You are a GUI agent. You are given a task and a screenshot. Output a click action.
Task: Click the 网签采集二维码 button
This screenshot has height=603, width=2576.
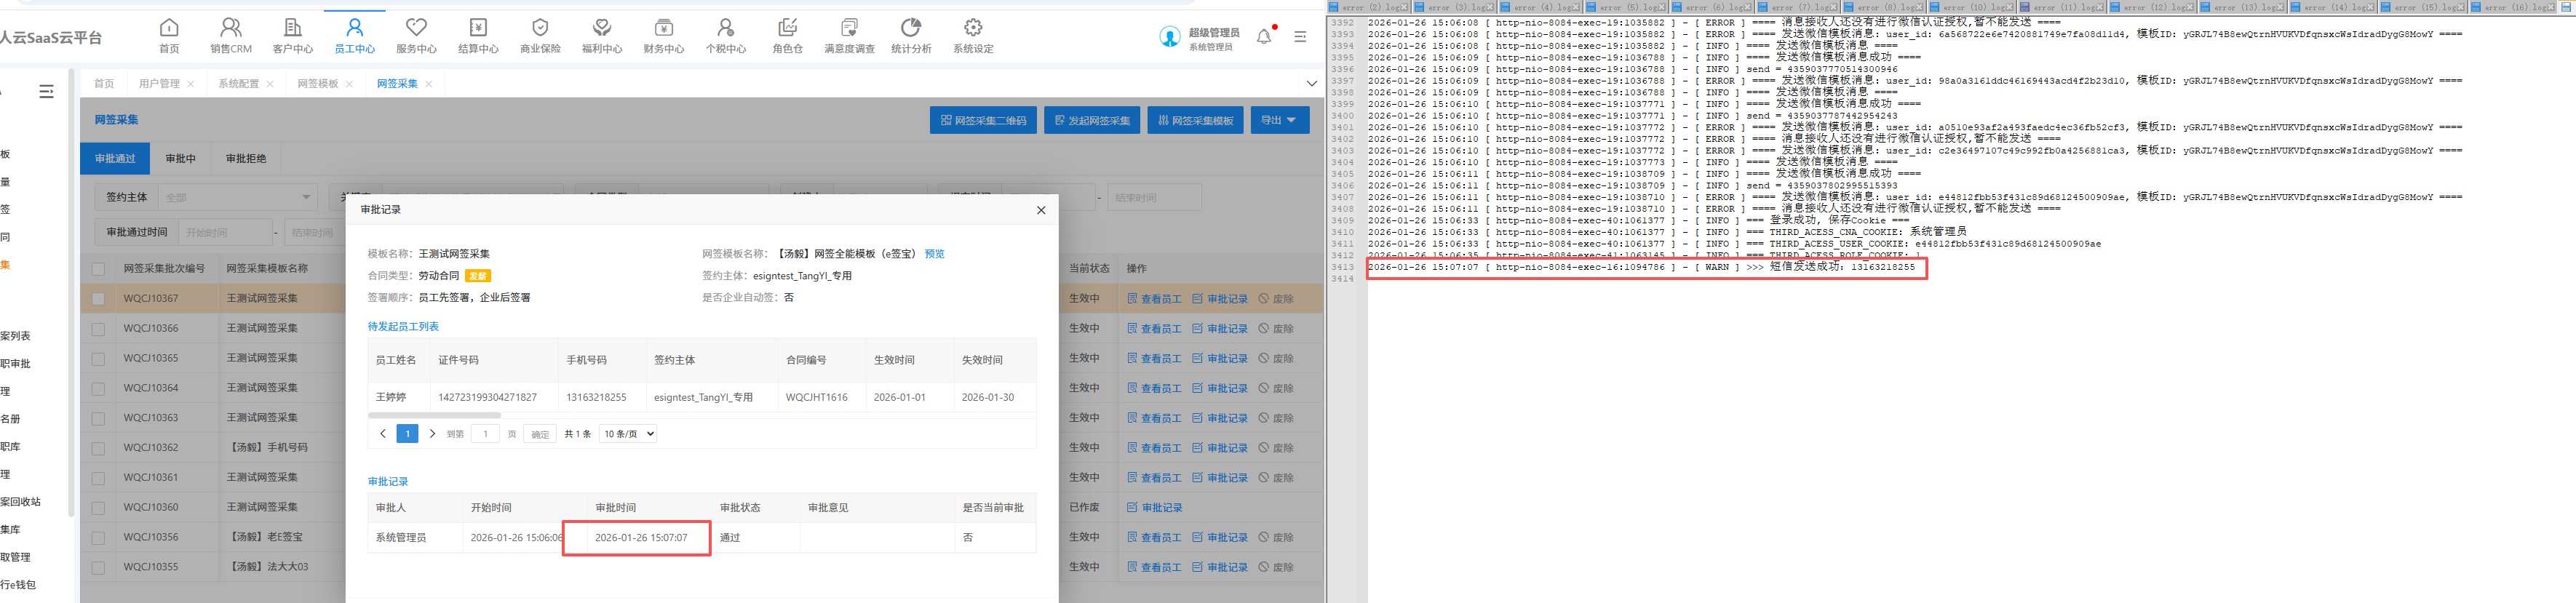tap(983, 120)
